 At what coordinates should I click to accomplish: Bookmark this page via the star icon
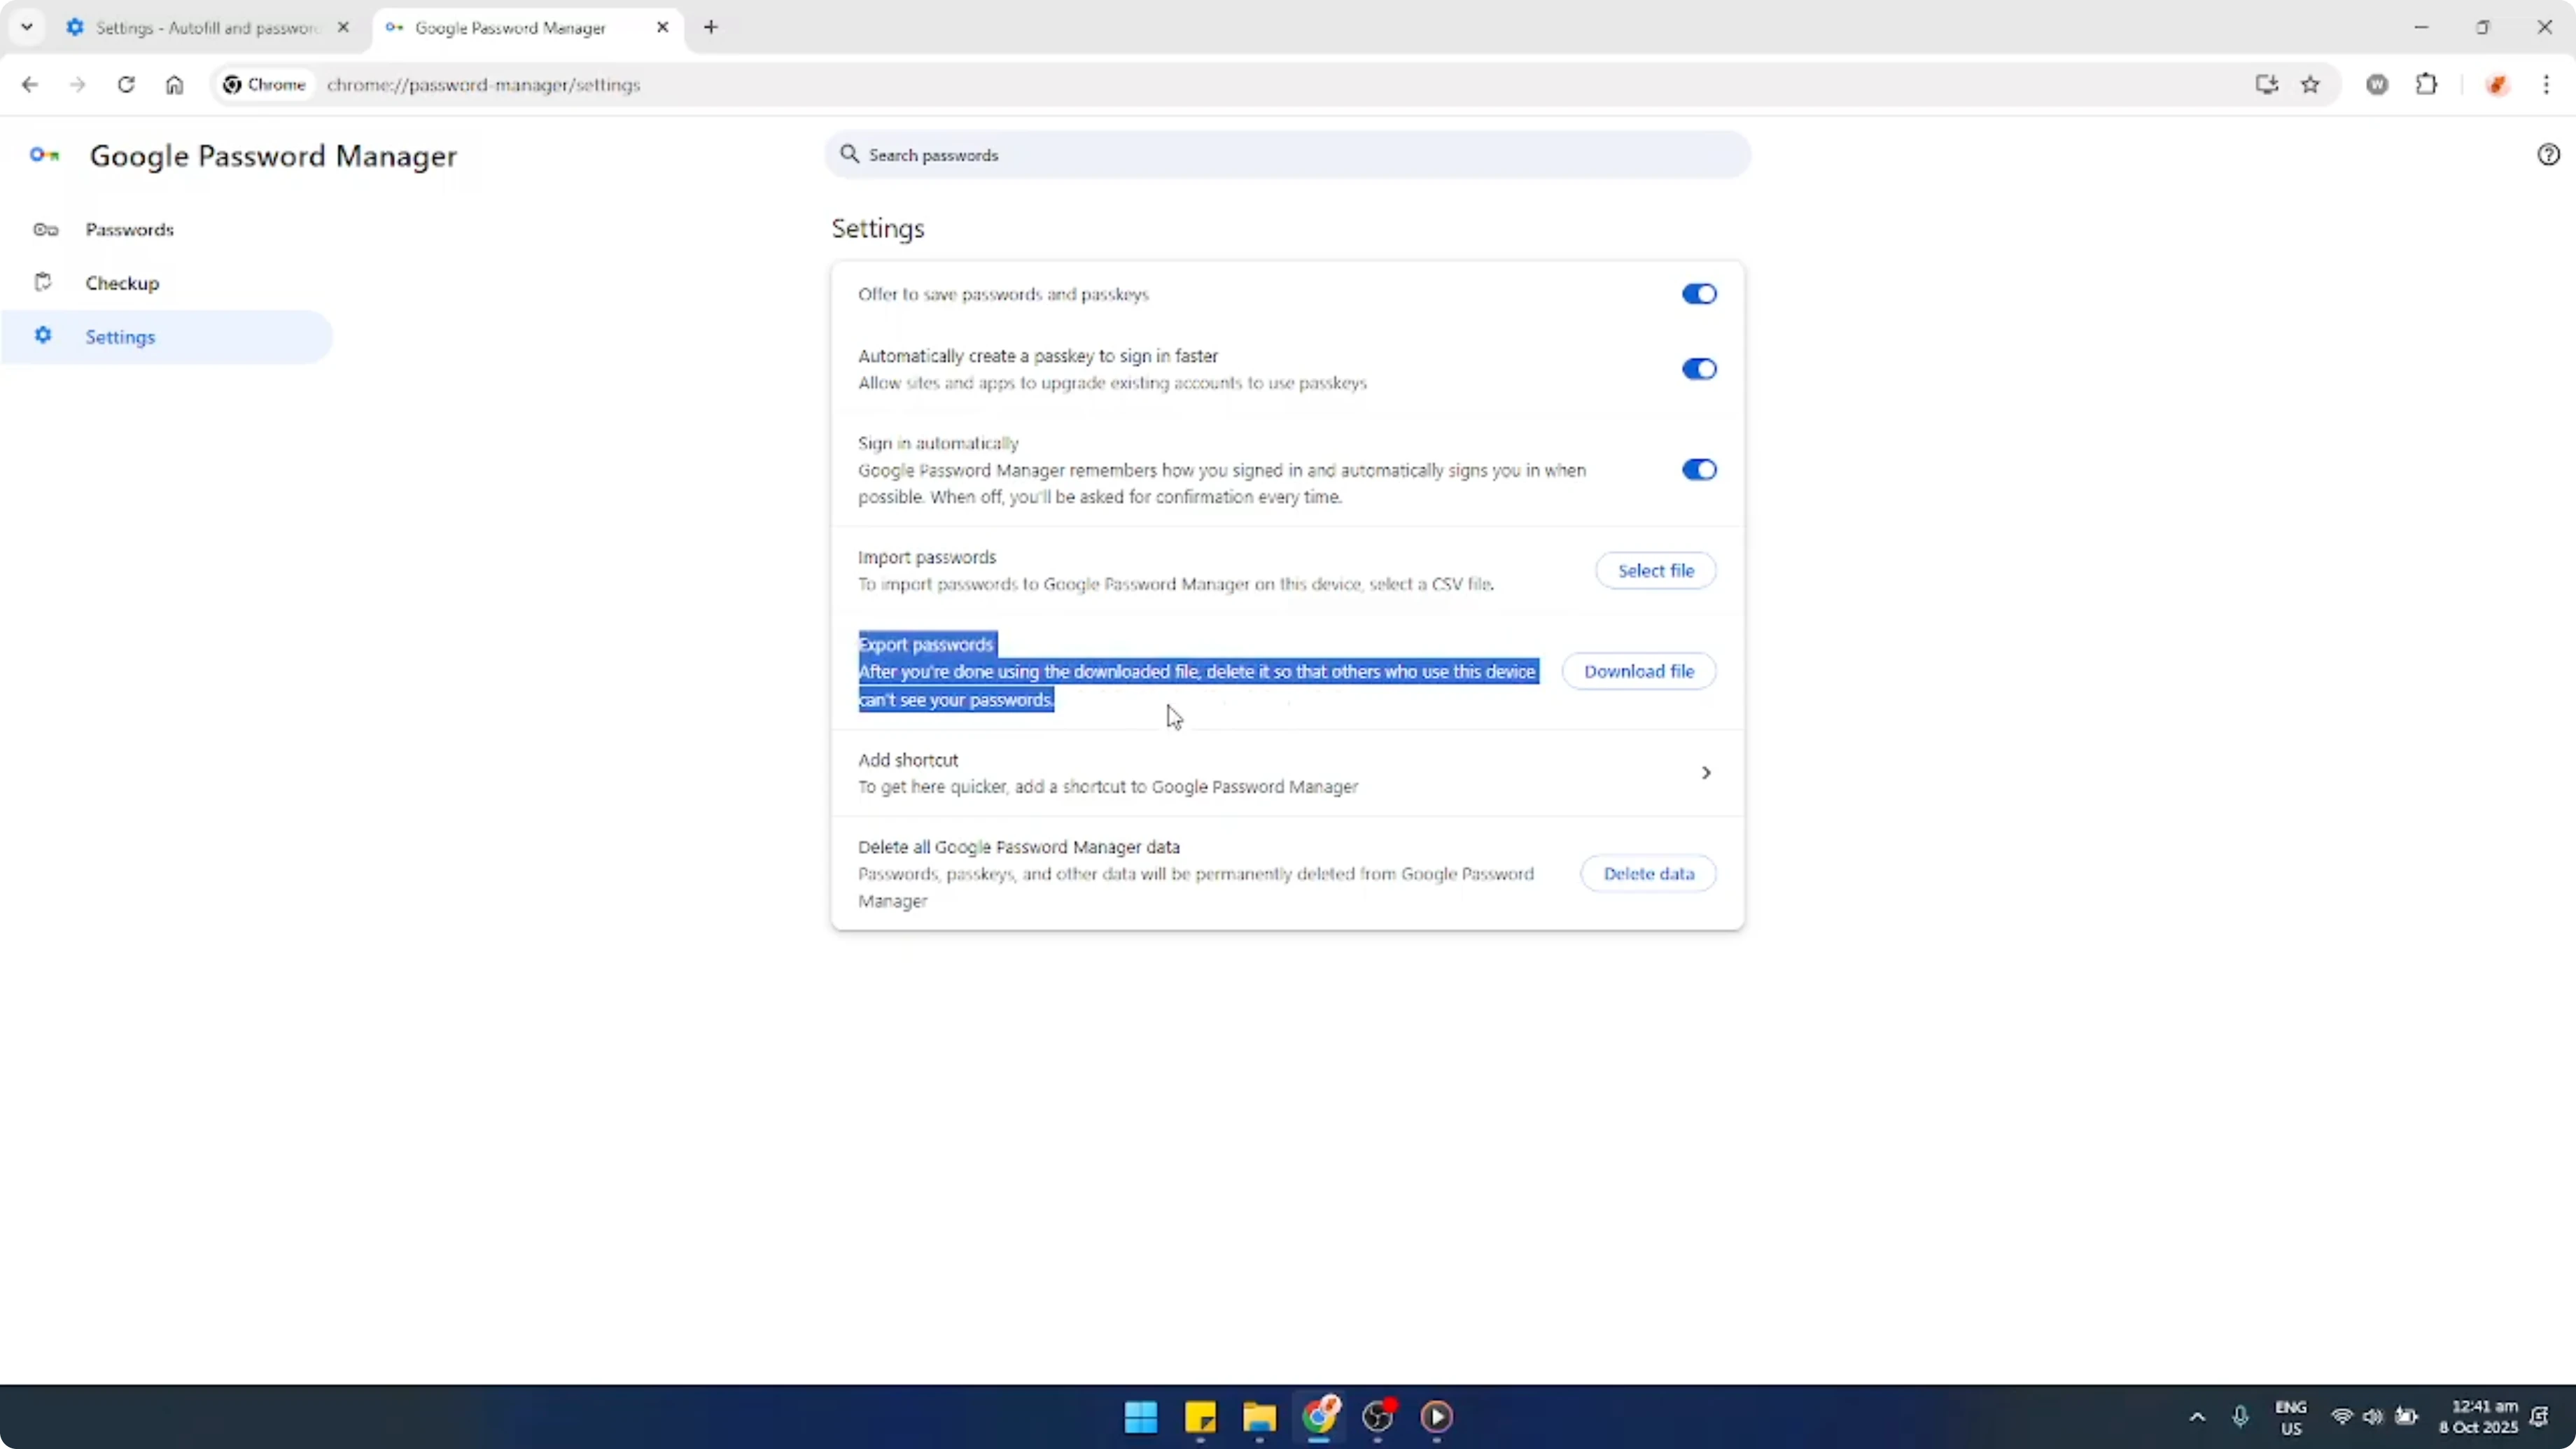(2311, 85)
